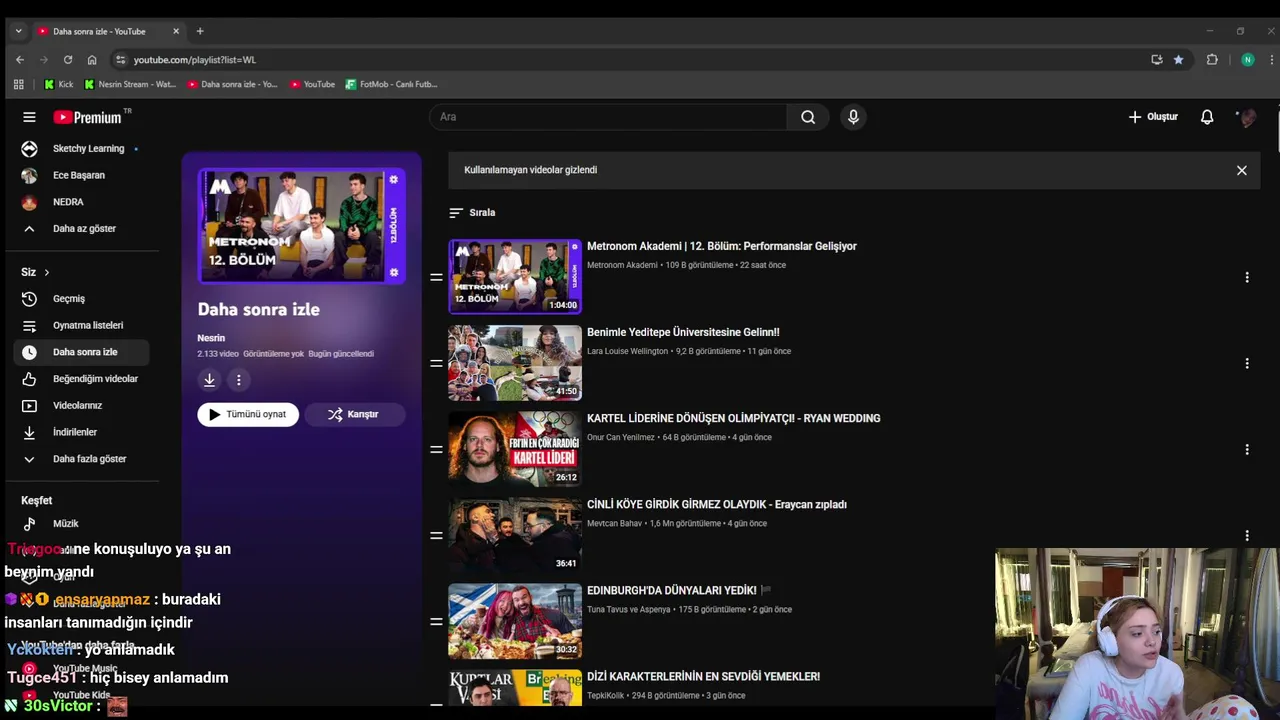Screen dimensions: 1280x720
Task: Click the bookmark star in address bar
Action: click(1178, 60)
